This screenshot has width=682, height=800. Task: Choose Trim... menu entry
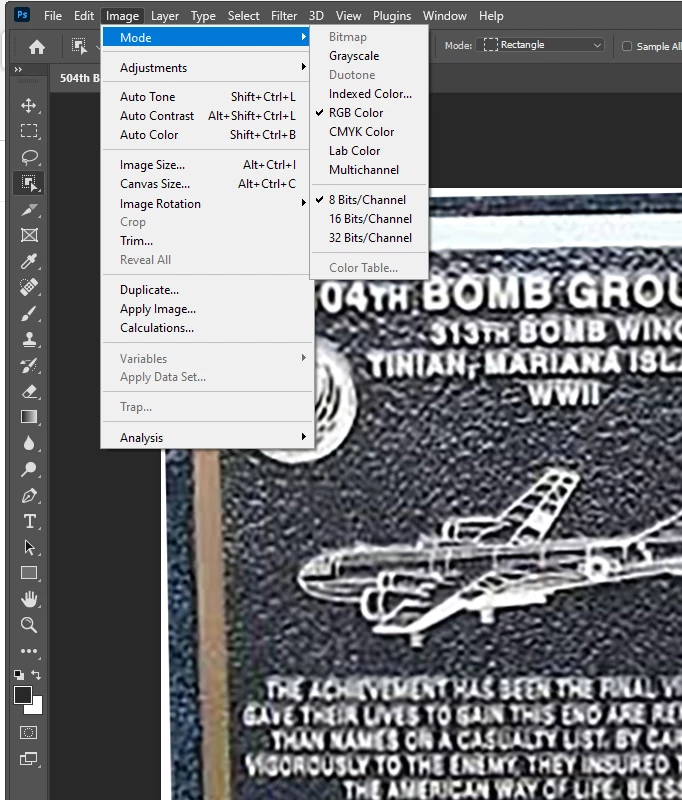[x=206, y=241]
